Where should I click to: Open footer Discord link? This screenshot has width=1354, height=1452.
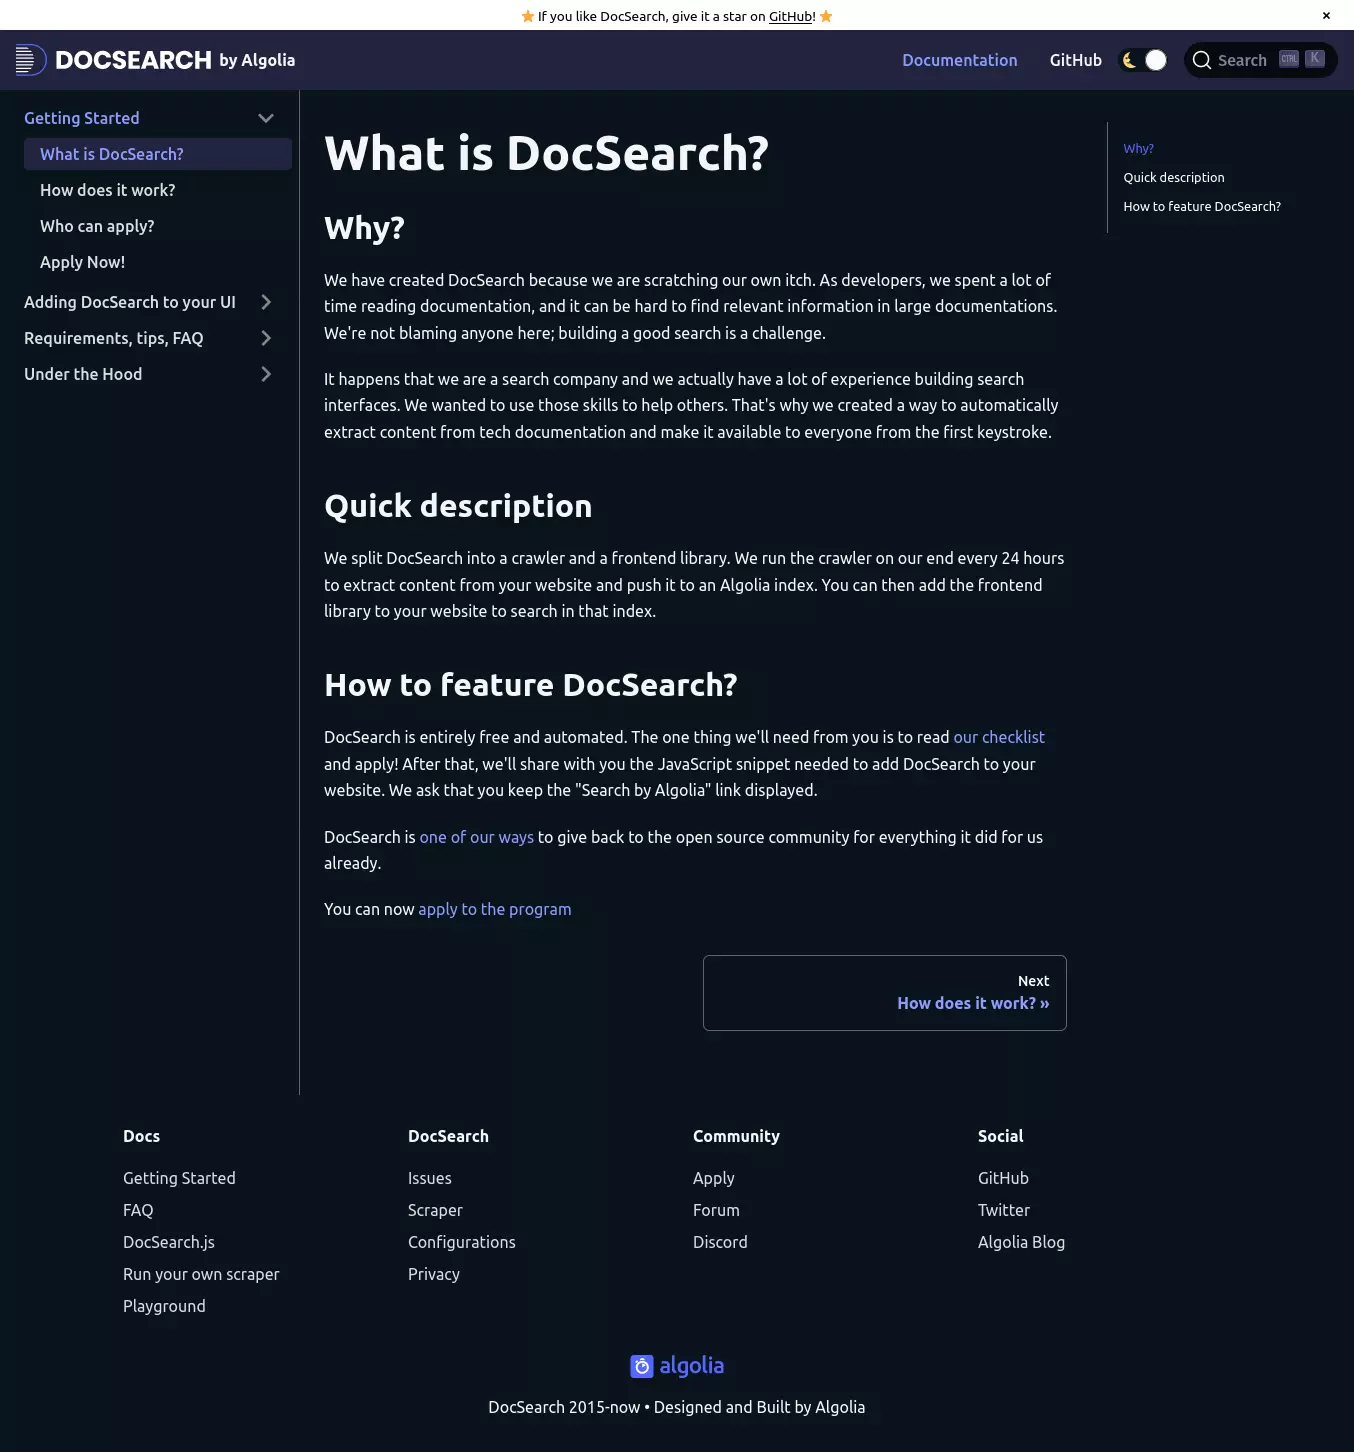point(720,1242)
